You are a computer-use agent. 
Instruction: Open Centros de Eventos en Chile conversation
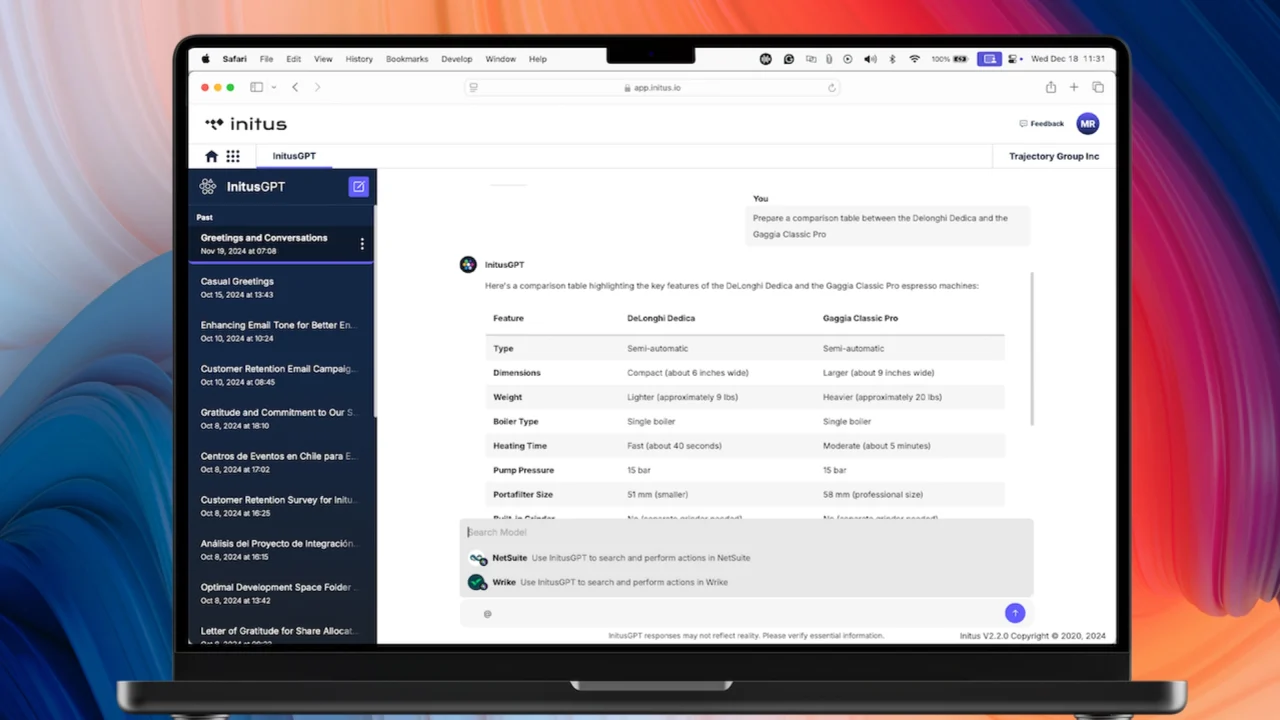coord(282,462)
